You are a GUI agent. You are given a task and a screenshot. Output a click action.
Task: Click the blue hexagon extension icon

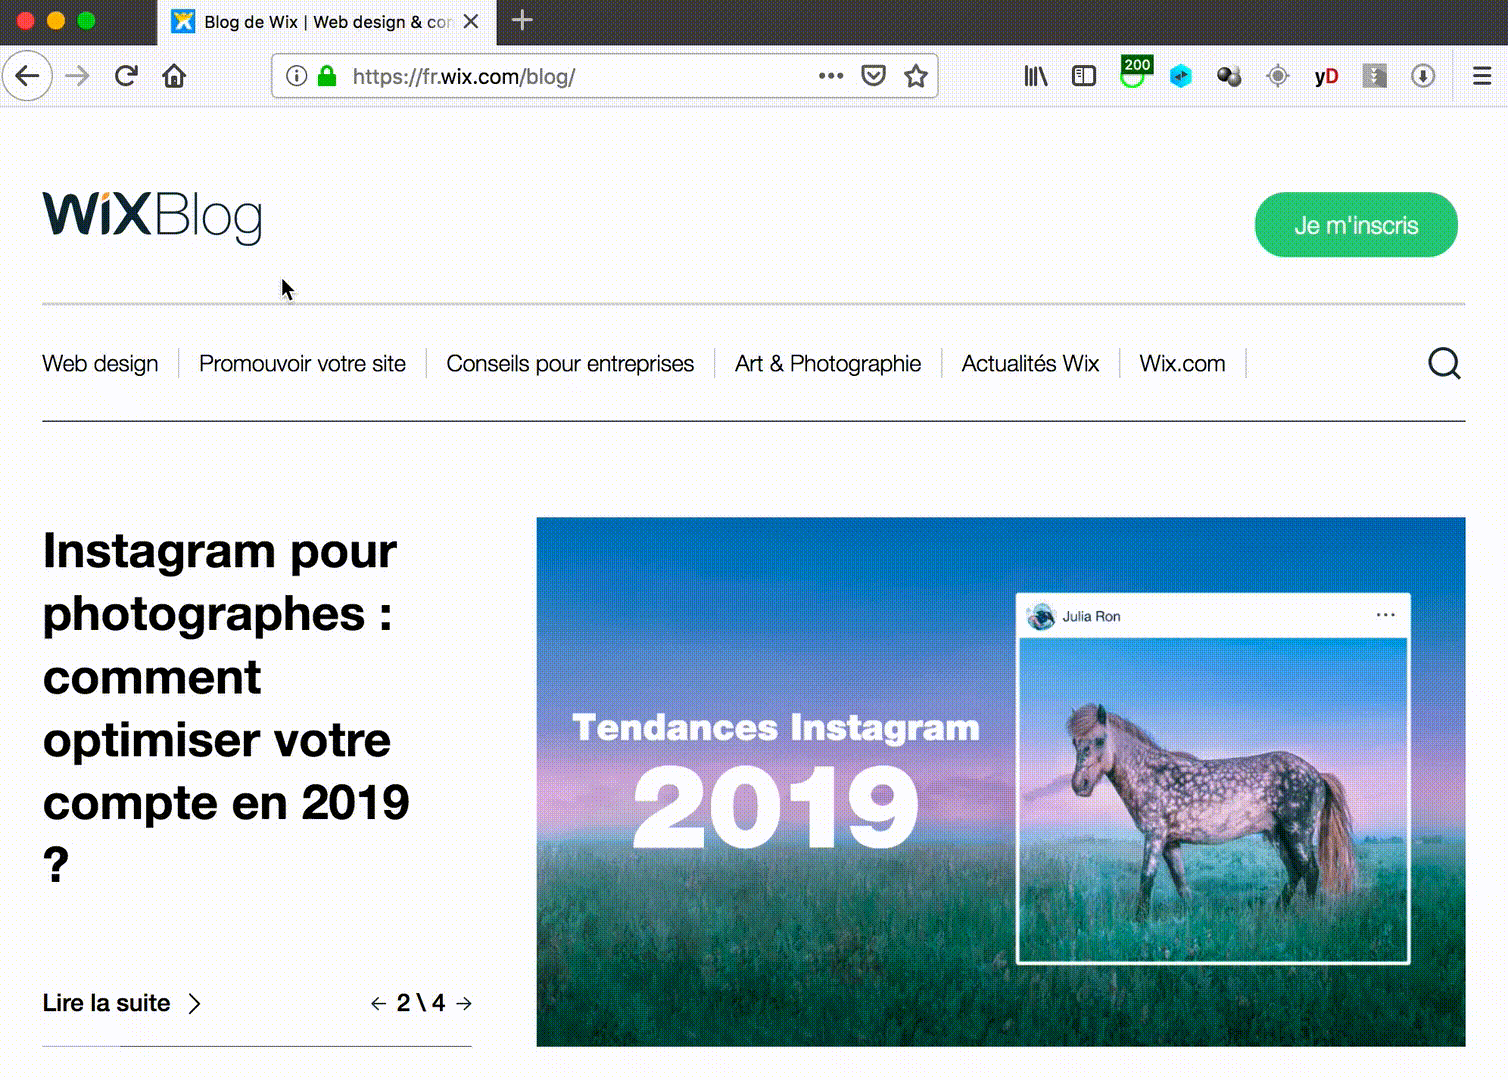[1180, 75]
